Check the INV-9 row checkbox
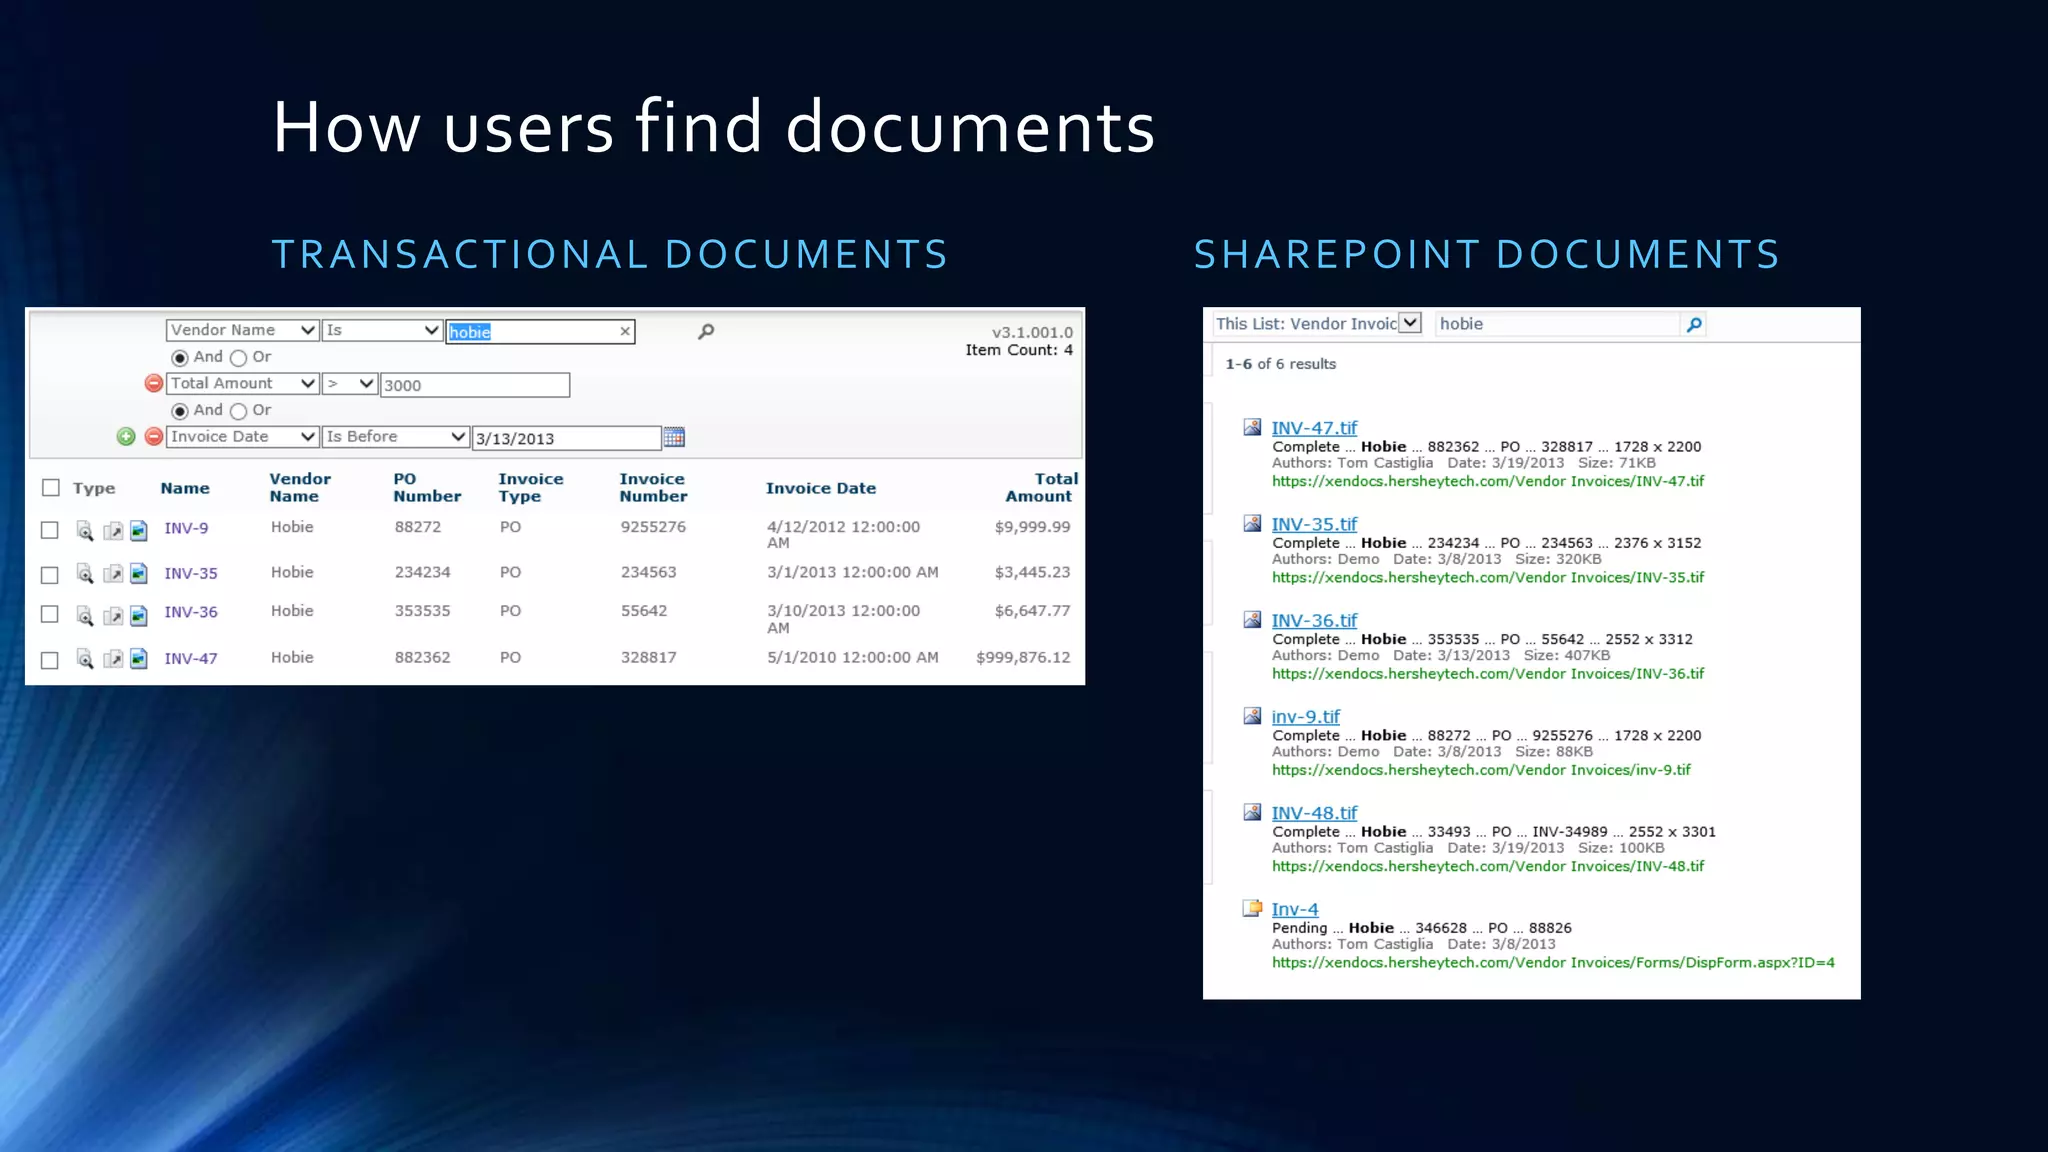The image size is (2048, 1152). pos(49,530)
